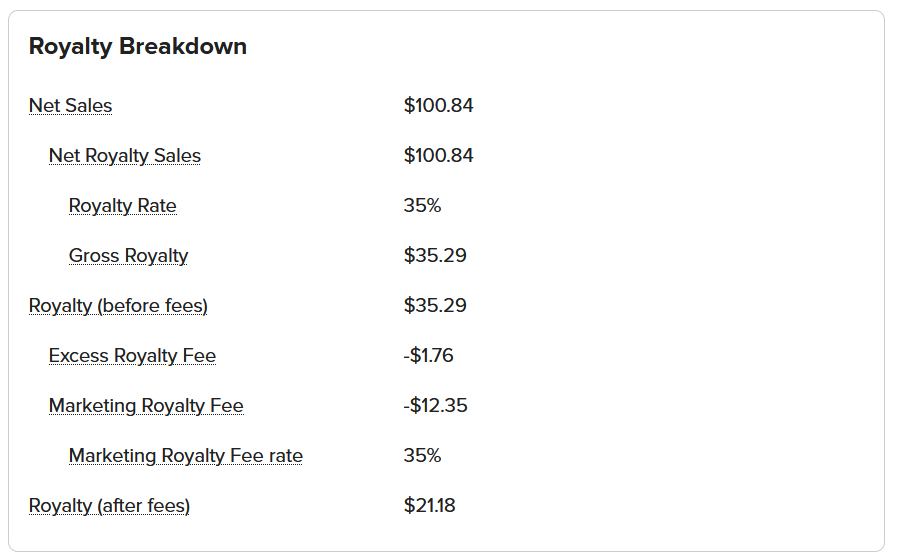Click Royalty (after fees) label
This screenshot has width=897, height=560.
click(109, 506)
